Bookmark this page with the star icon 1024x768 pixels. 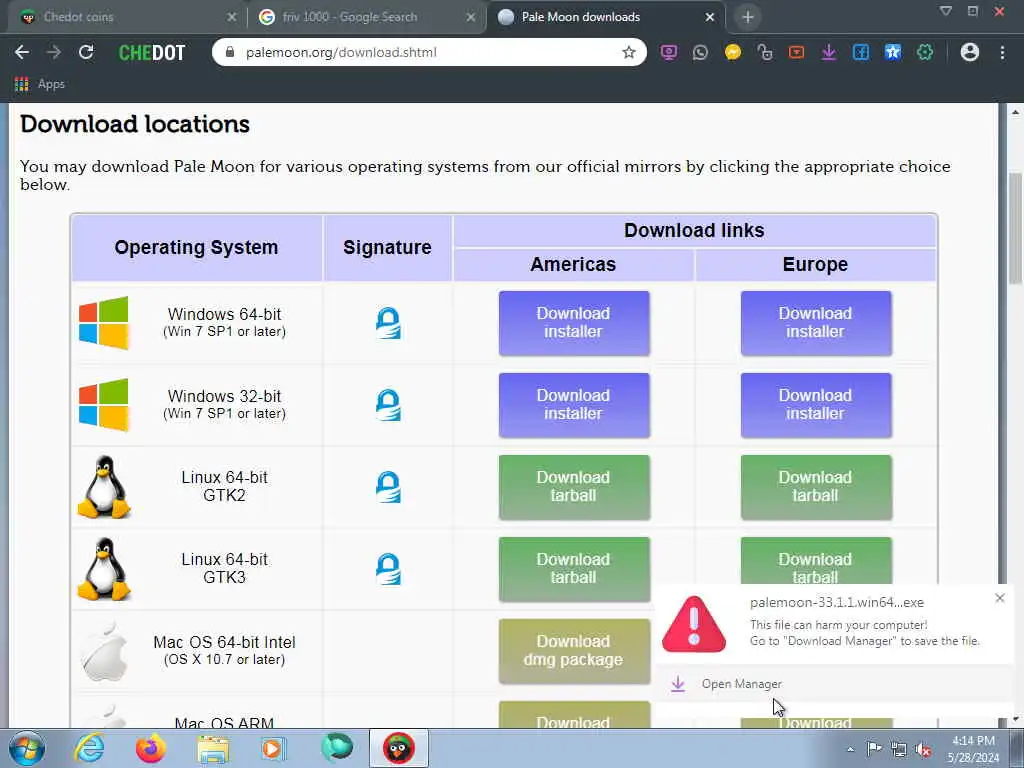point(628,52)
